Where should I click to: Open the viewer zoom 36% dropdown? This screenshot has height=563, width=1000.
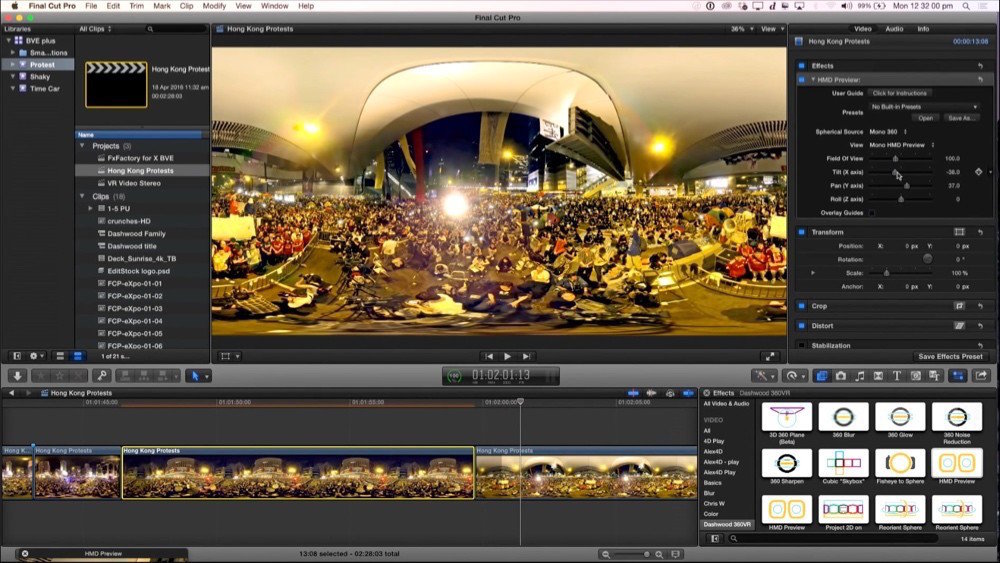pyautogui.click(x=742, y=29)
